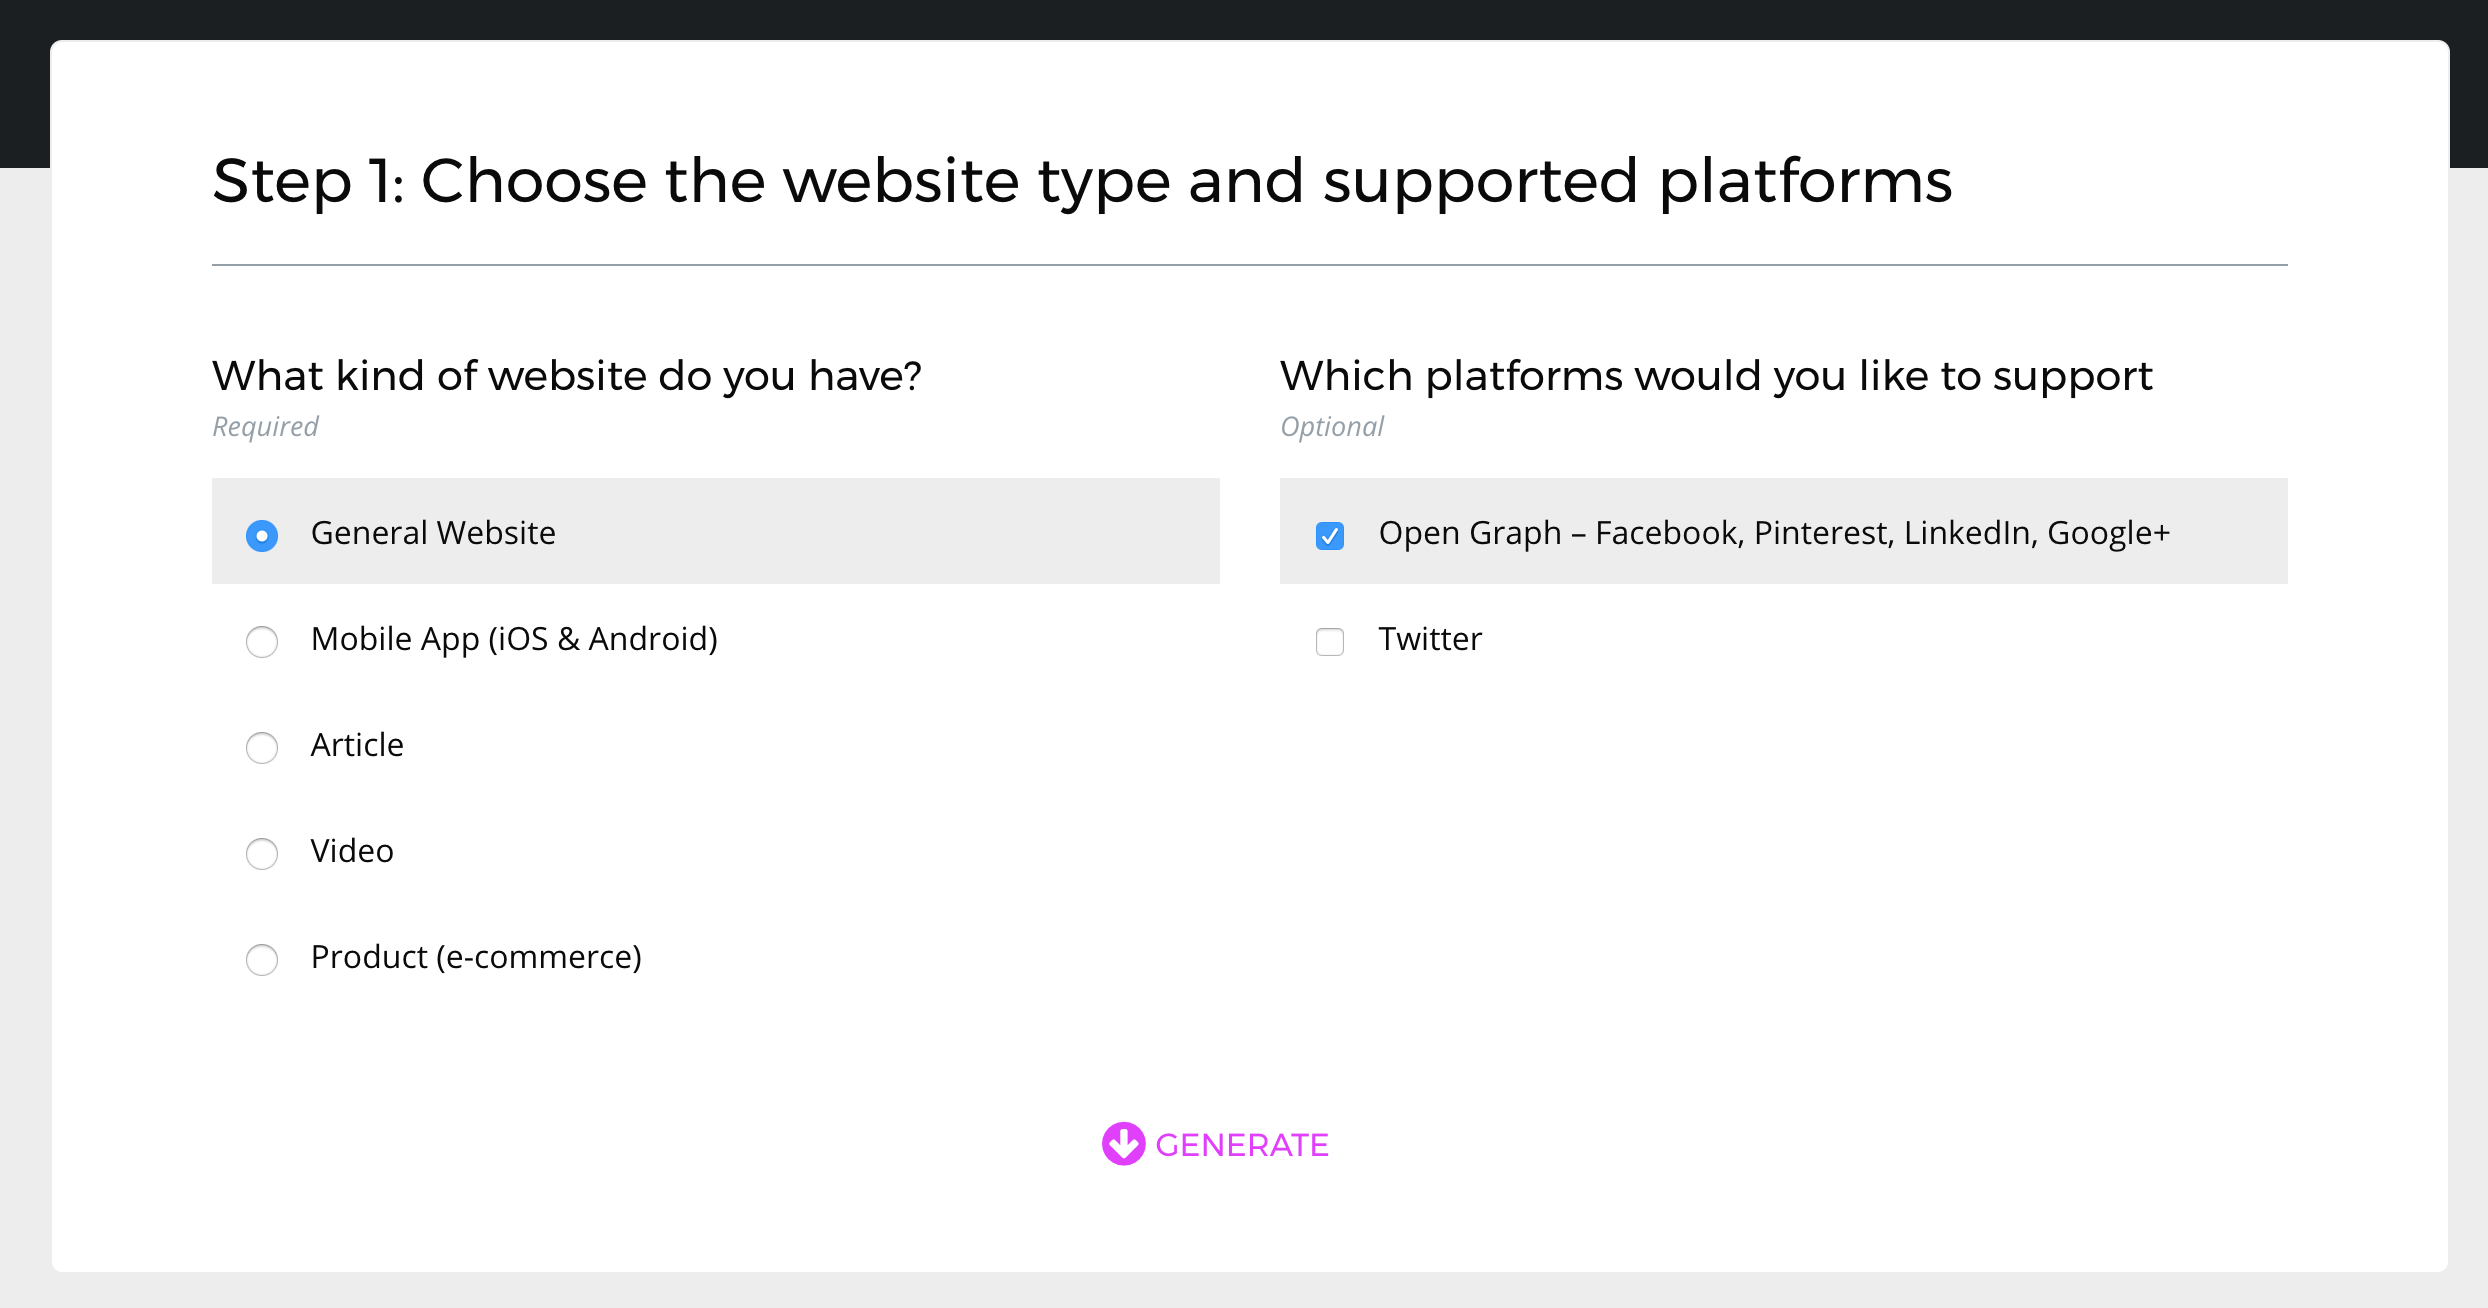This screenshot has height=1308, width=2488.
Task: Click the 'Video' option label
Action: [x=352, y=851]
